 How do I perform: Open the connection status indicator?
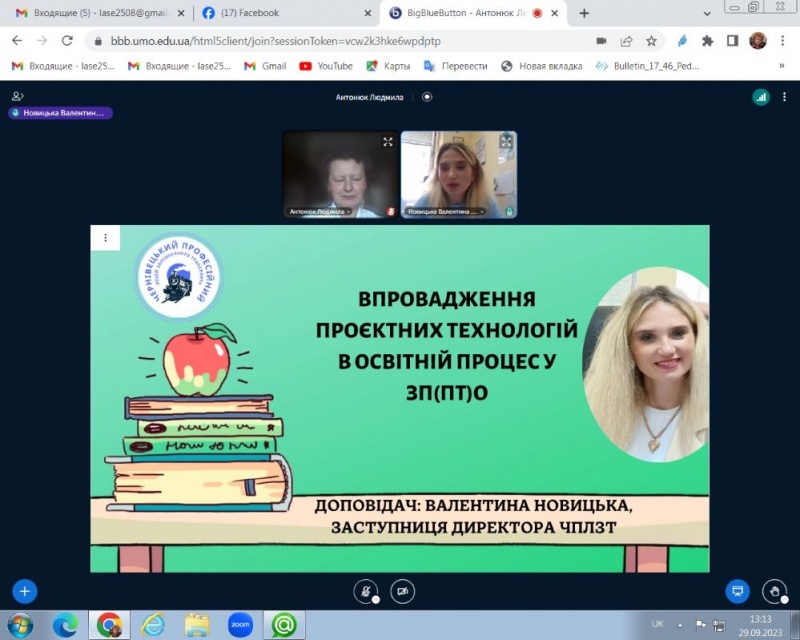click(x=761, y=97)
